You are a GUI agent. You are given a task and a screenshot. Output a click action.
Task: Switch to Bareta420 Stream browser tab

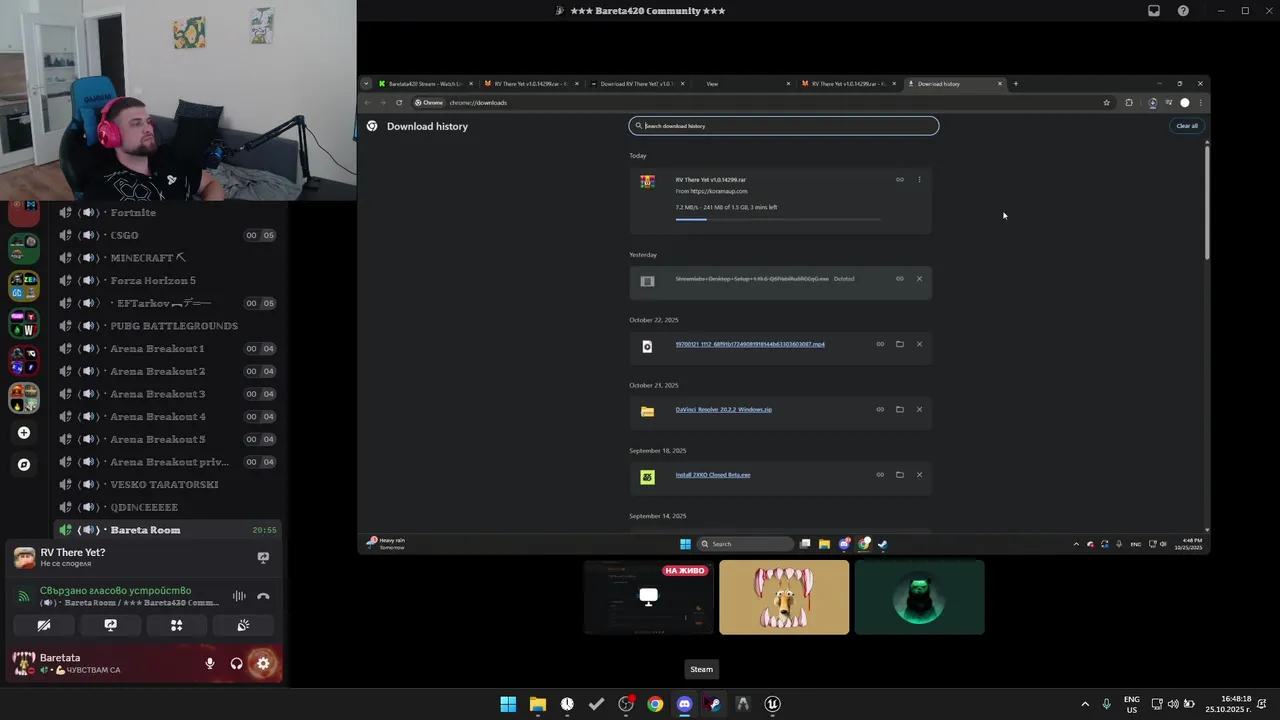[424, 84]
